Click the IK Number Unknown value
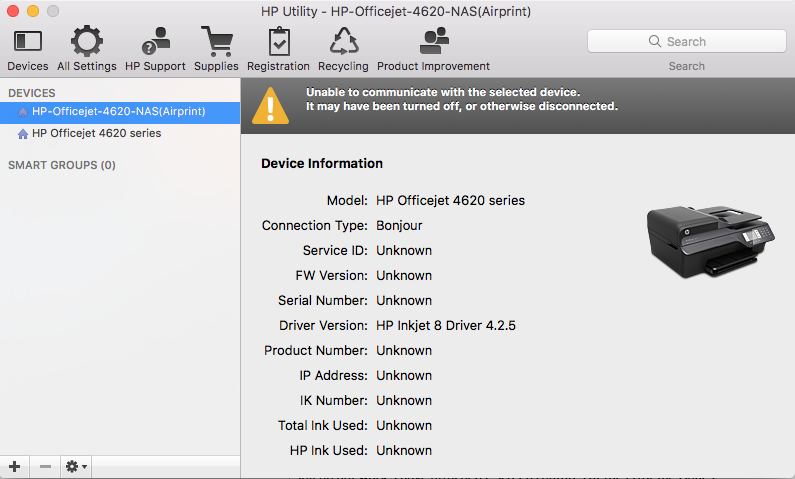 coord(404,401)
